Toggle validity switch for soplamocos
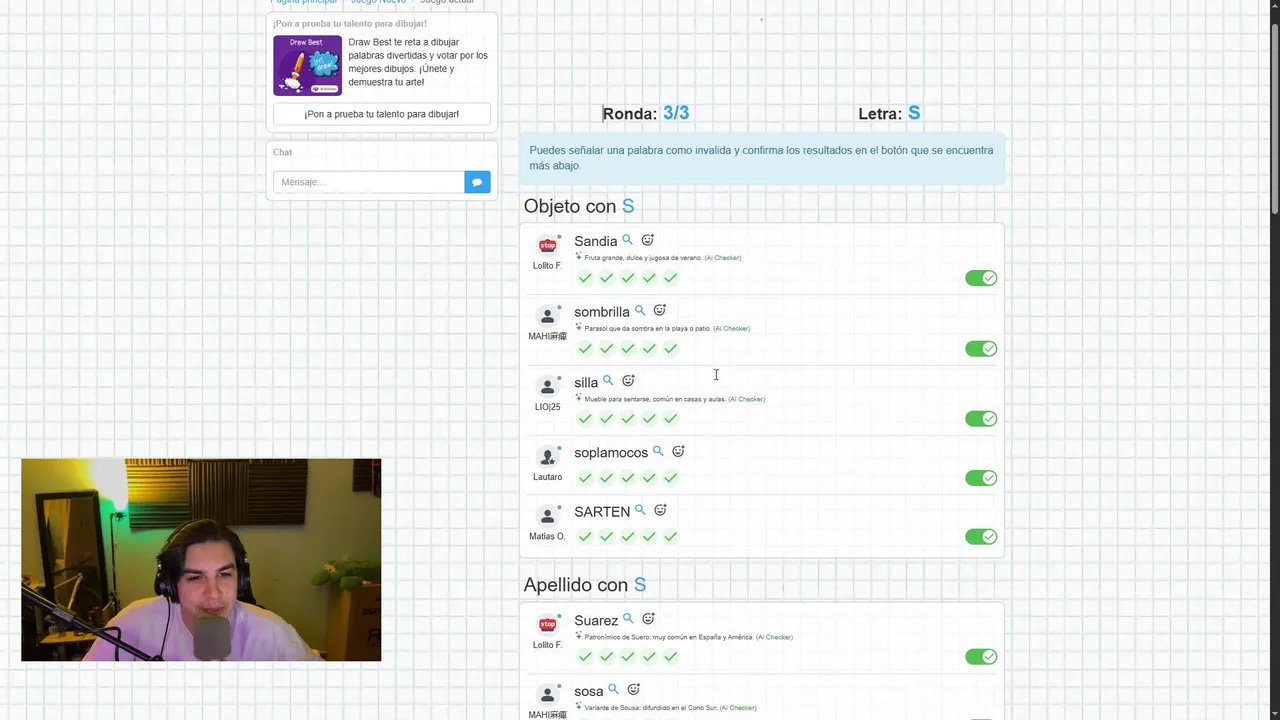 click(x=981, y=478)
